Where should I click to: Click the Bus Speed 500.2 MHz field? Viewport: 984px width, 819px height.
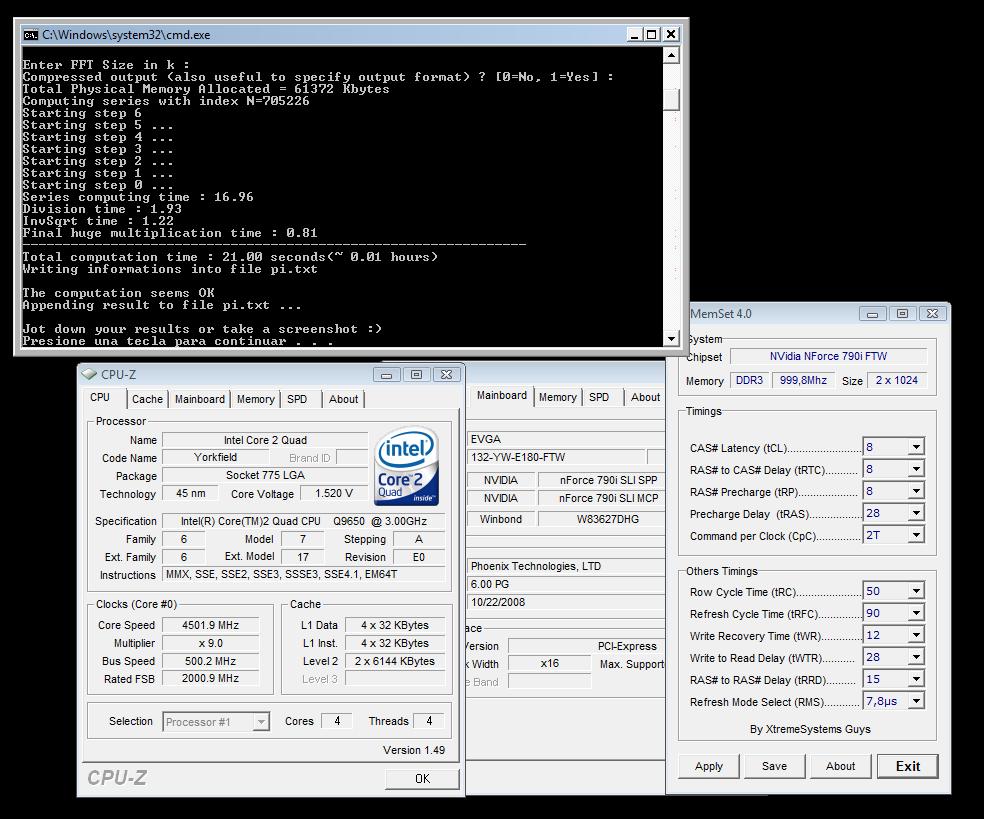tap(210, 661)
